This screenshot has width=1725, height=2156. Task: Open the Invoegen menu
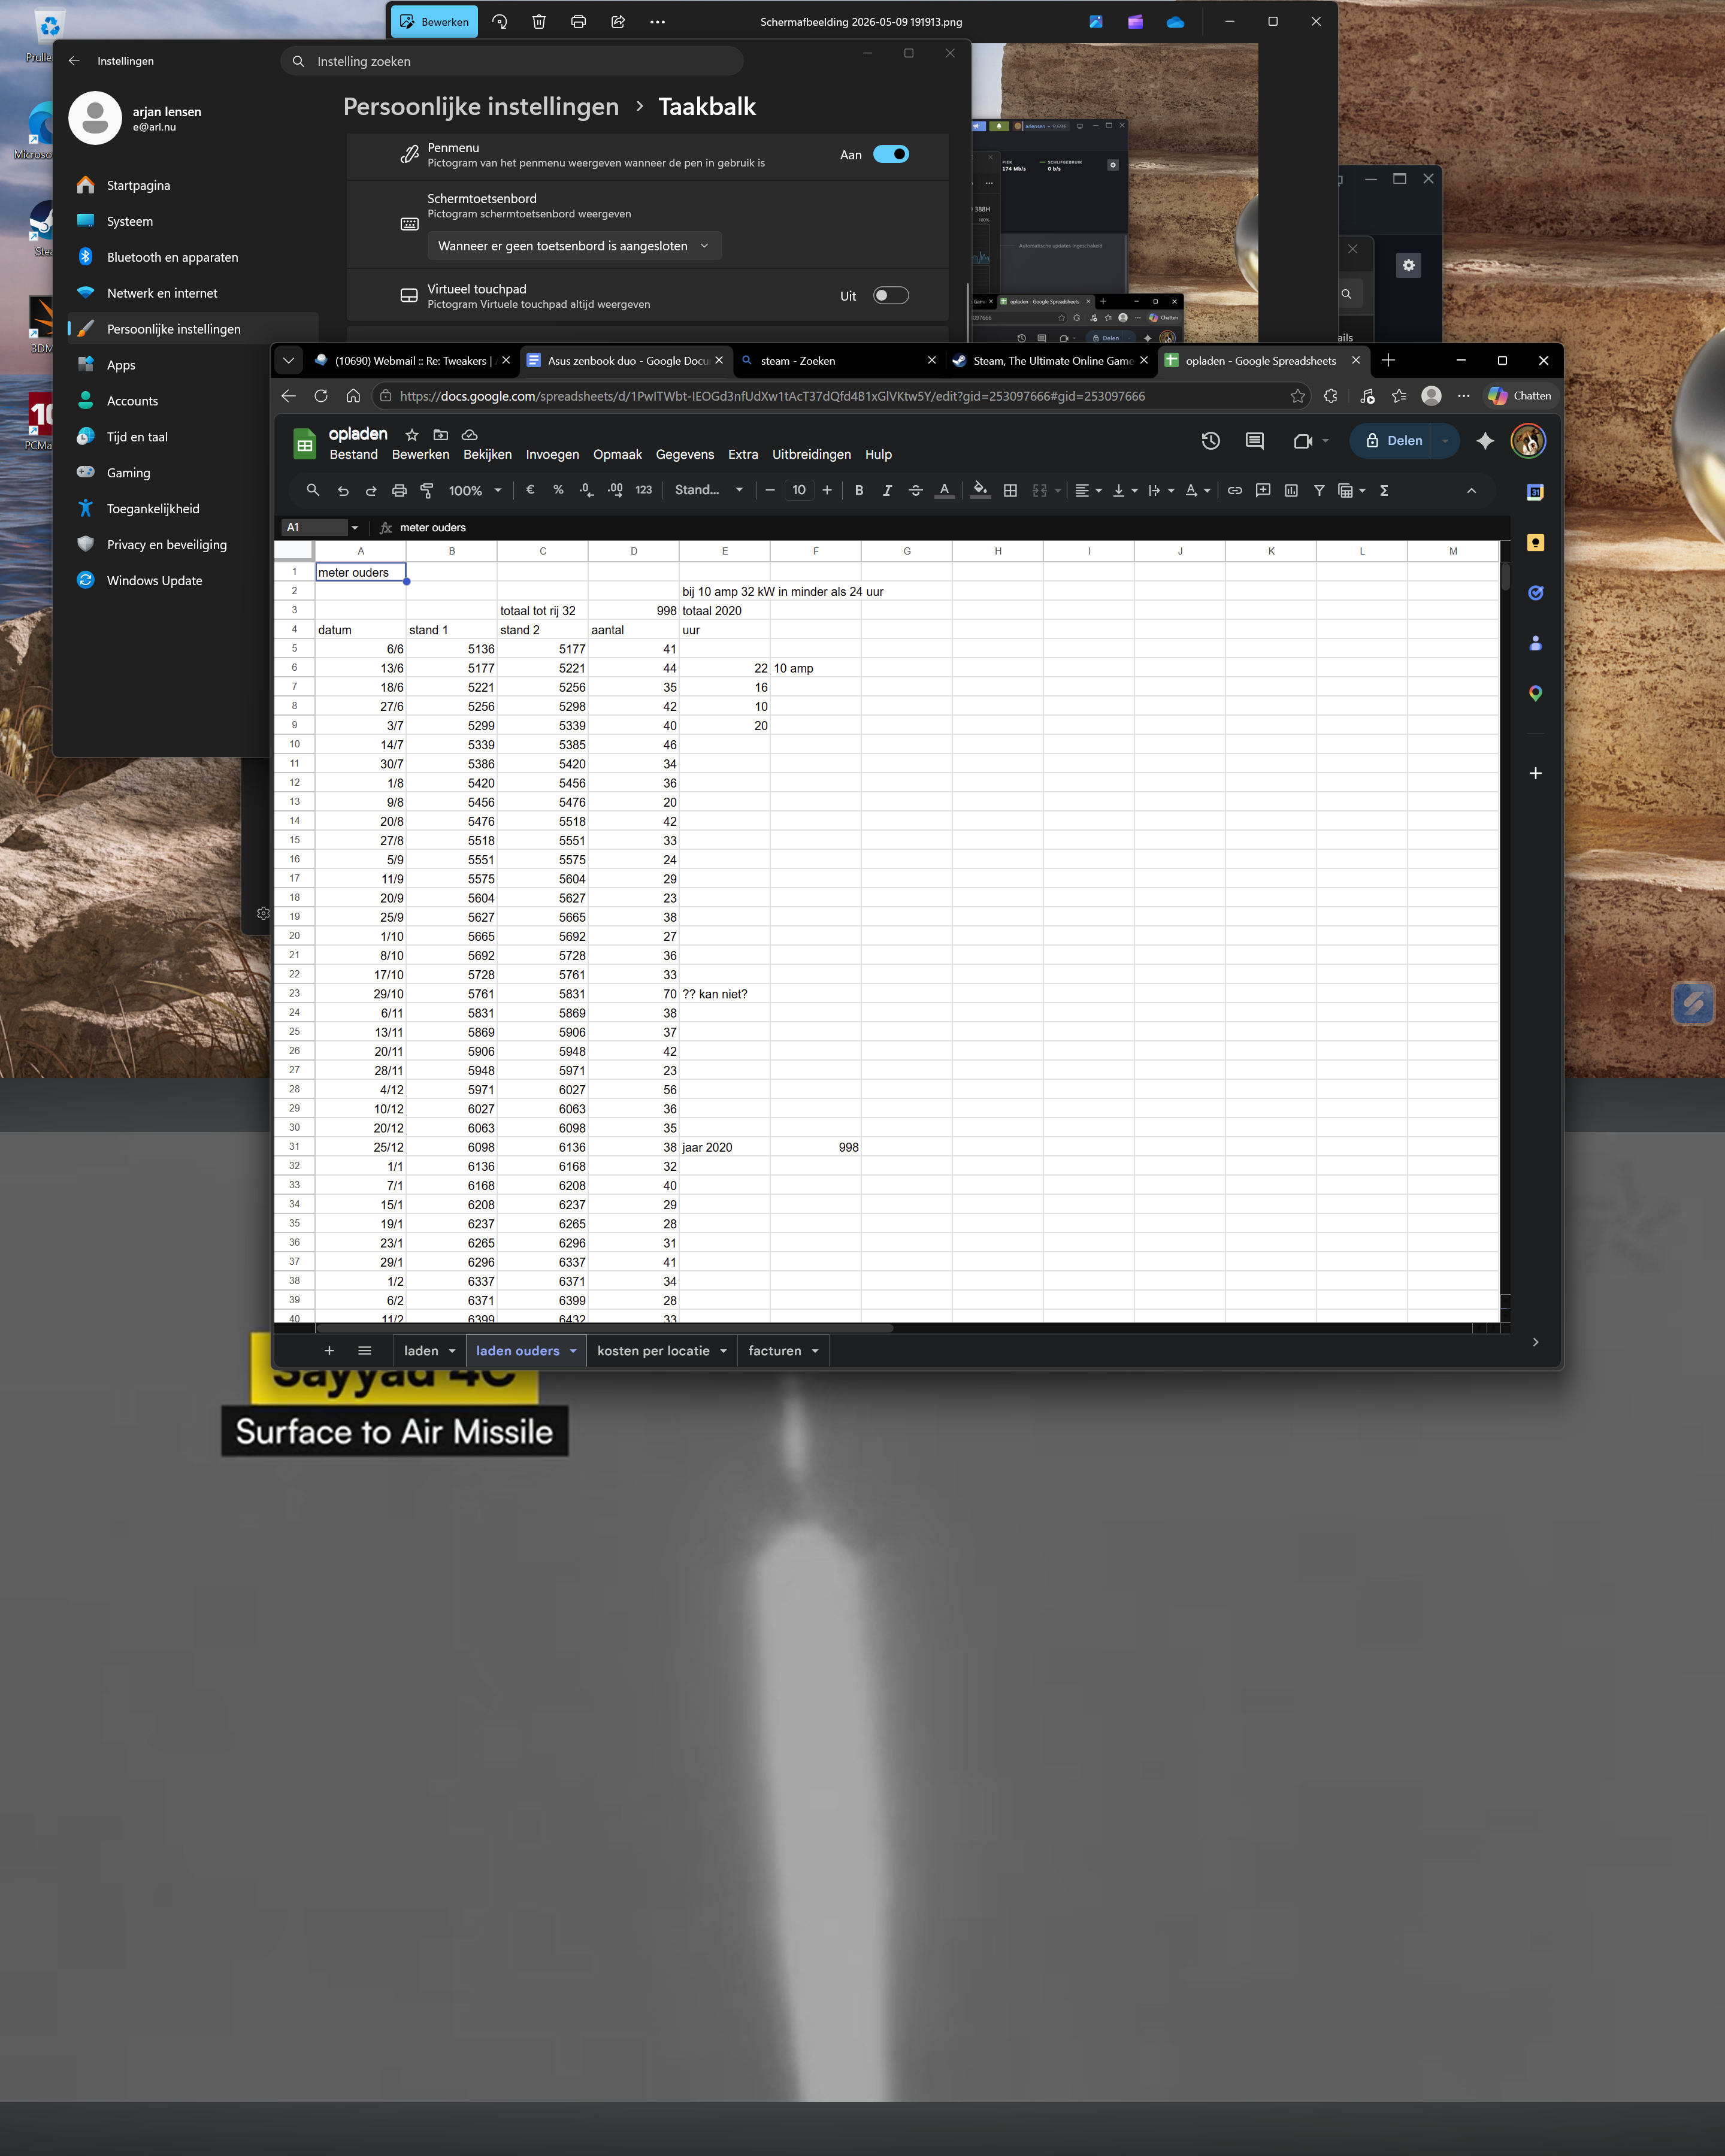[552, 454]
